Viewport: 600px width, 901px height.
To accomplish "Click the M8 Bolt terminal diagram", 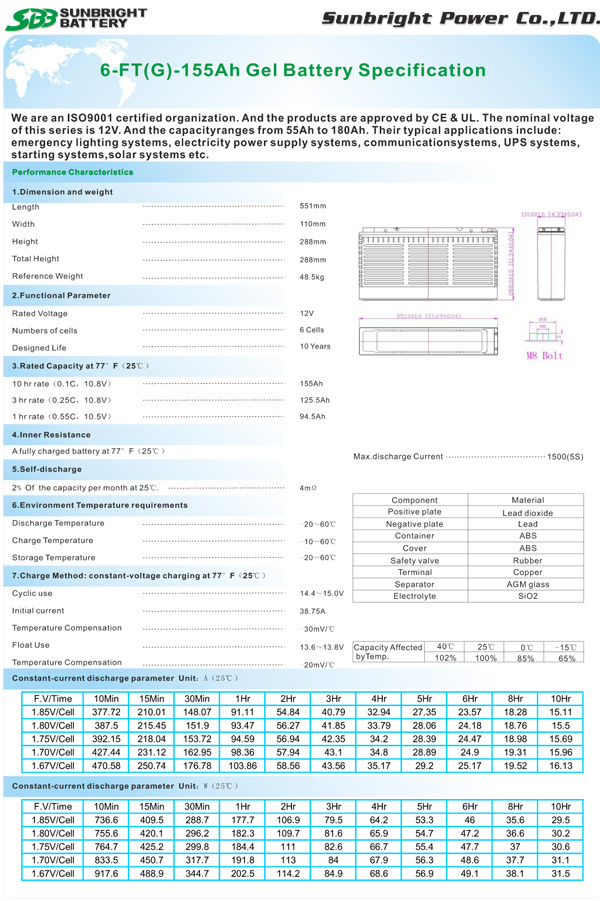I will click(x=544, y=340).
